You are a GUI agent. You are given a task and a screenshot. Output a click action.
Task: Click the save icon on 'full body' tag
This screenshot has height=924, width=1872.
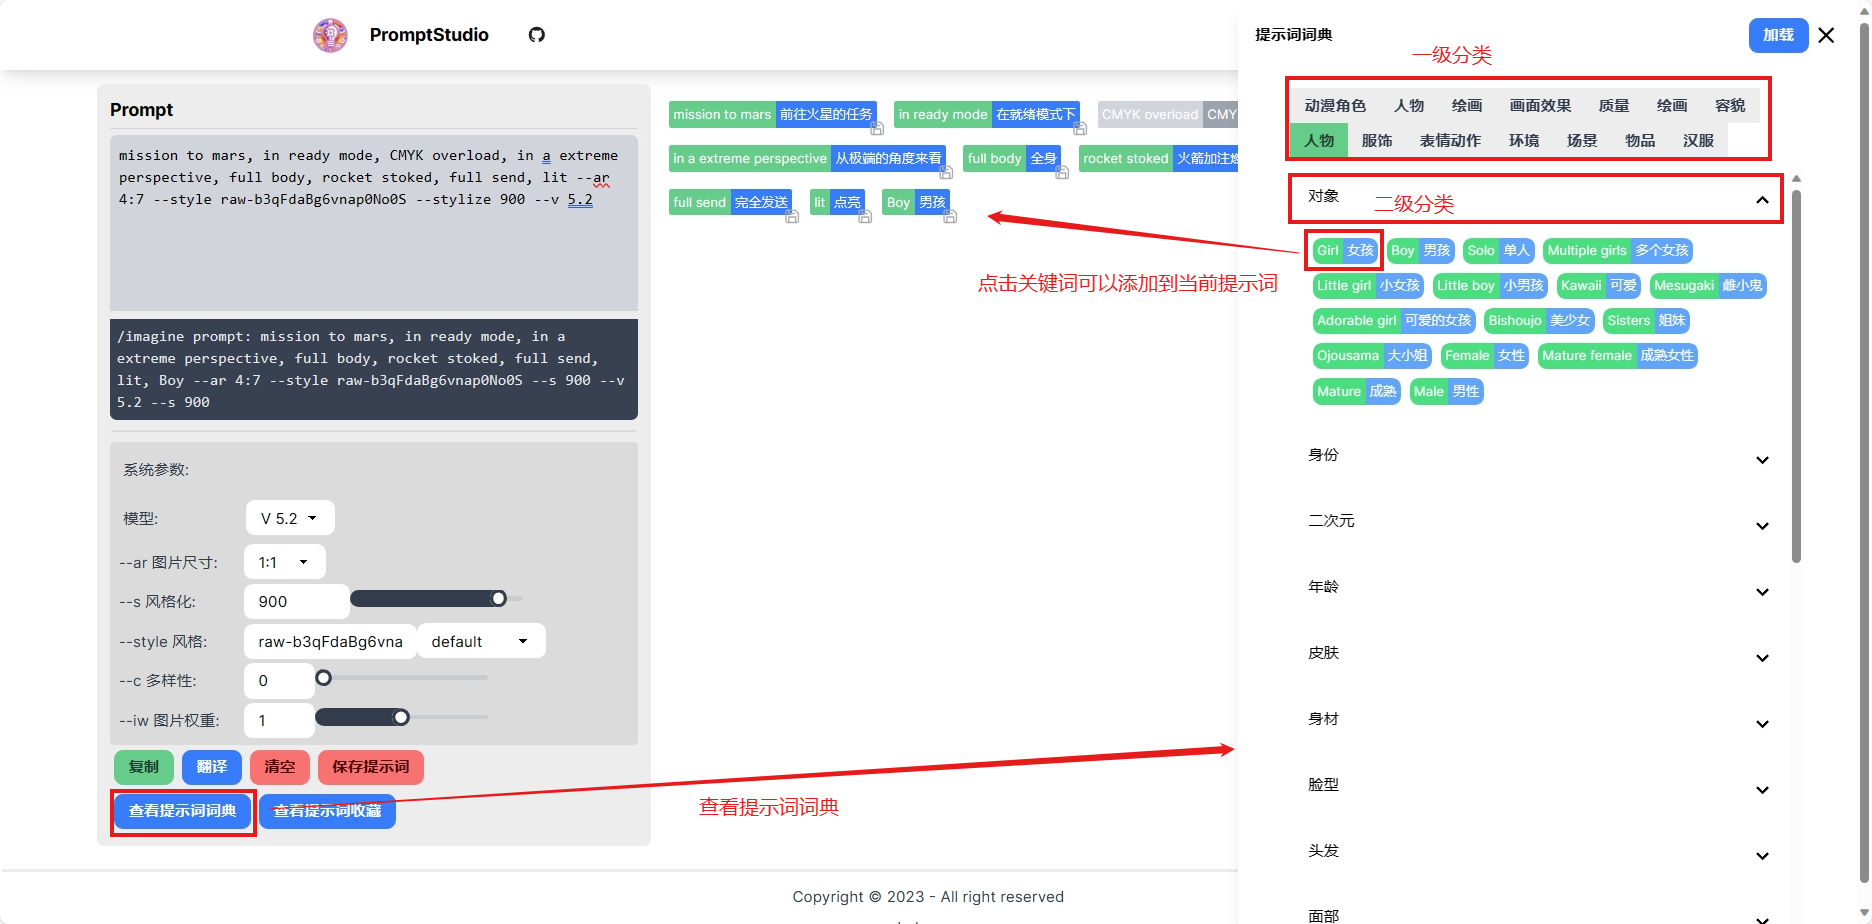1062,173
